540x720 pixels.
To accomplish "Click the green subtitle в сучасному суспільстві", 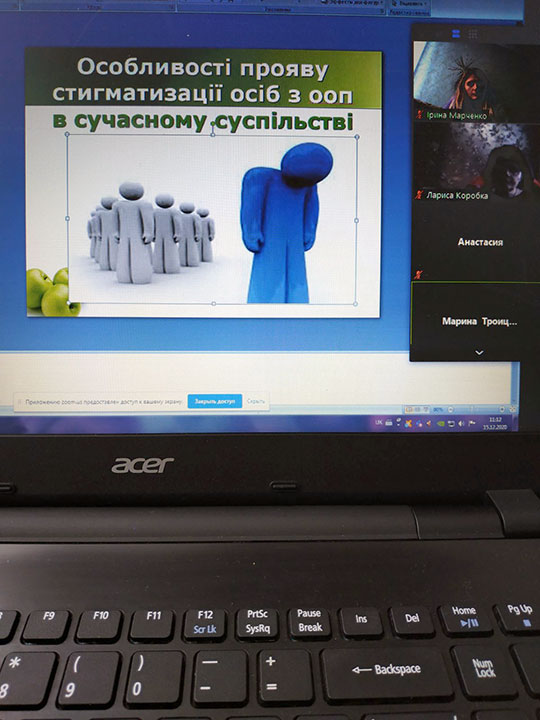I will tap(203, 121).
